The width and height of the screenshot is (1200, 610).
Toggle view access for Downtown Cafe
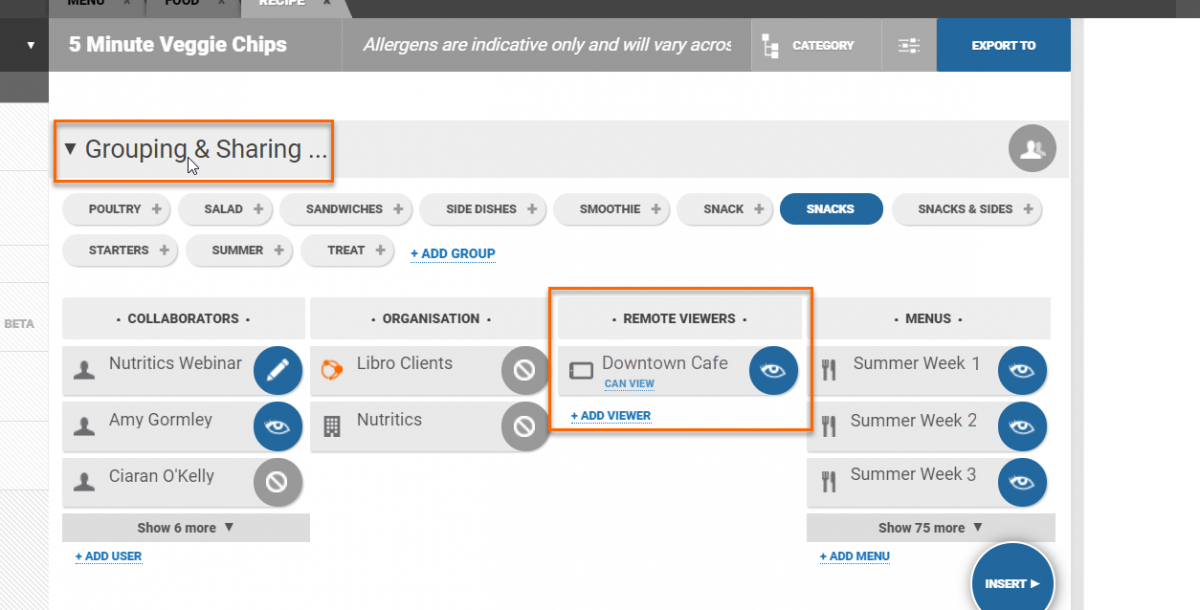pyautogui.click(x=773, y=371)
